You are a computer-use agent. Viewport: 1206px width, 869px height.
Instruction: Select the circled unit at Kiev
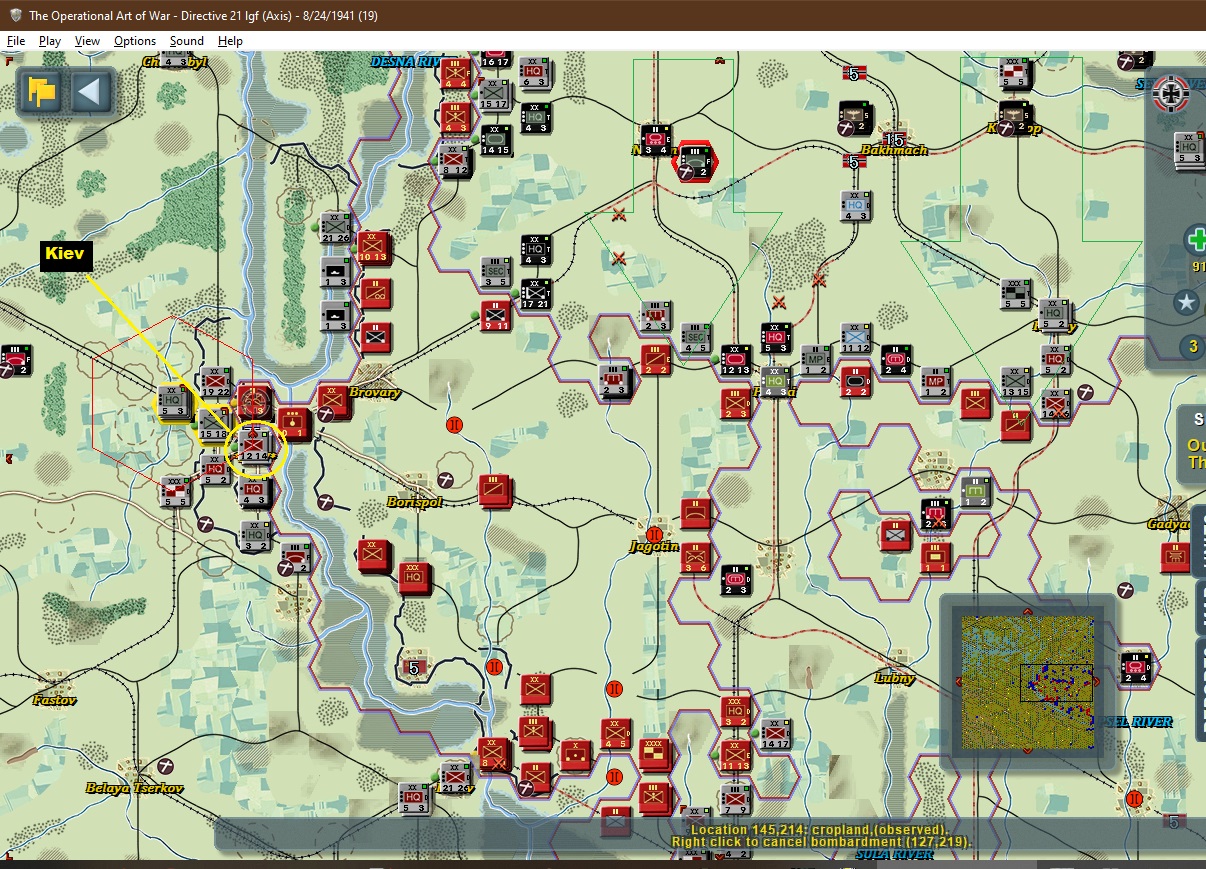(x=256, y=447)
